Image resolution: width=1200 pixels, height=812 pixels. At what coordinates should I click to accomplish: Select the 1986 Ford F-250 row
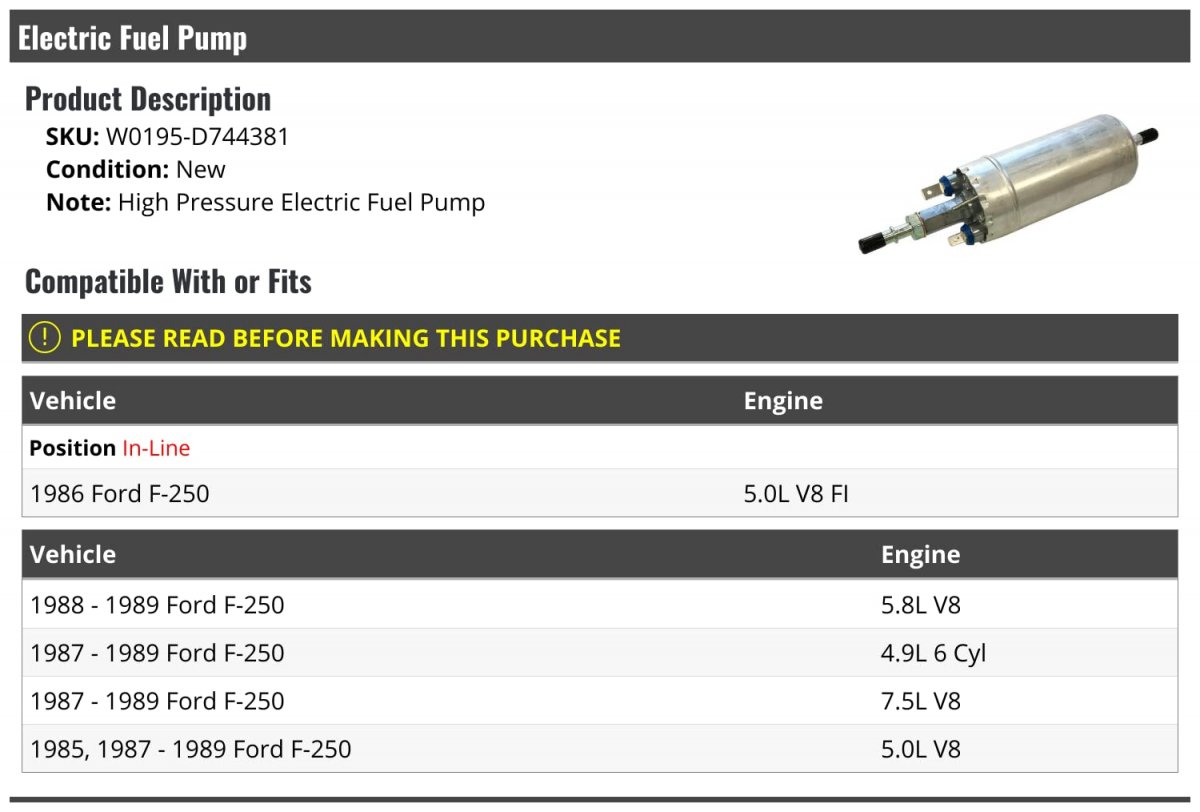point(600,493)
